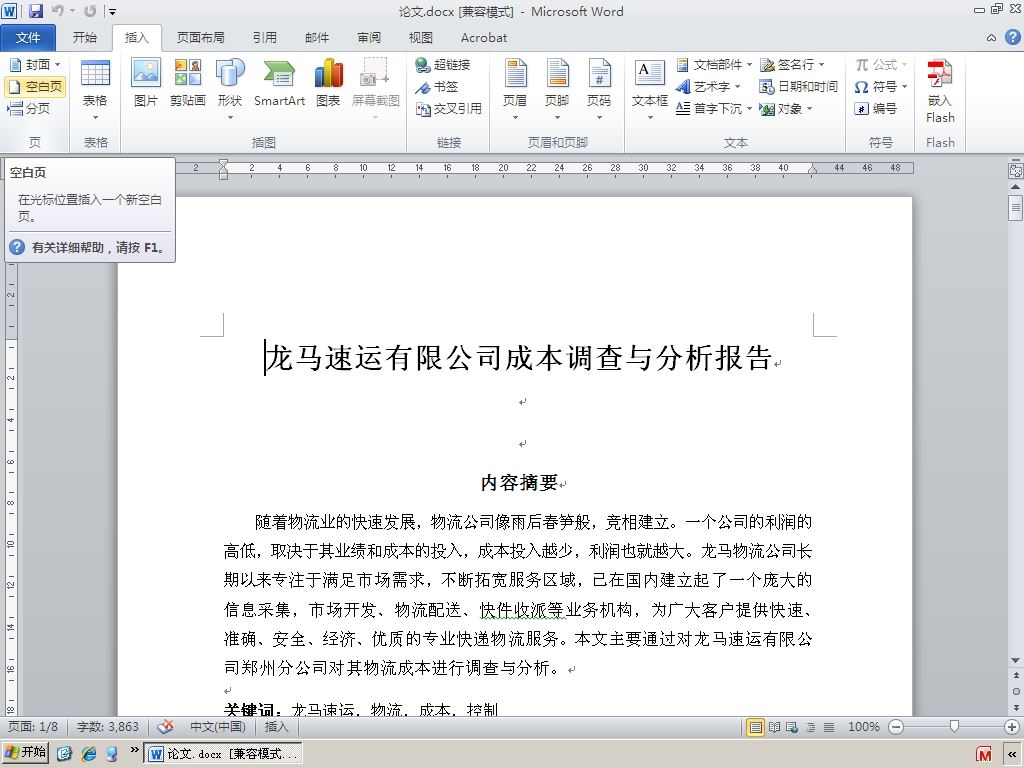Image resolution: width=1024 pixels, height=768 pixels.
Task: Toggle the ruler display button above scrollbar
Action: tap(1016, 170)
